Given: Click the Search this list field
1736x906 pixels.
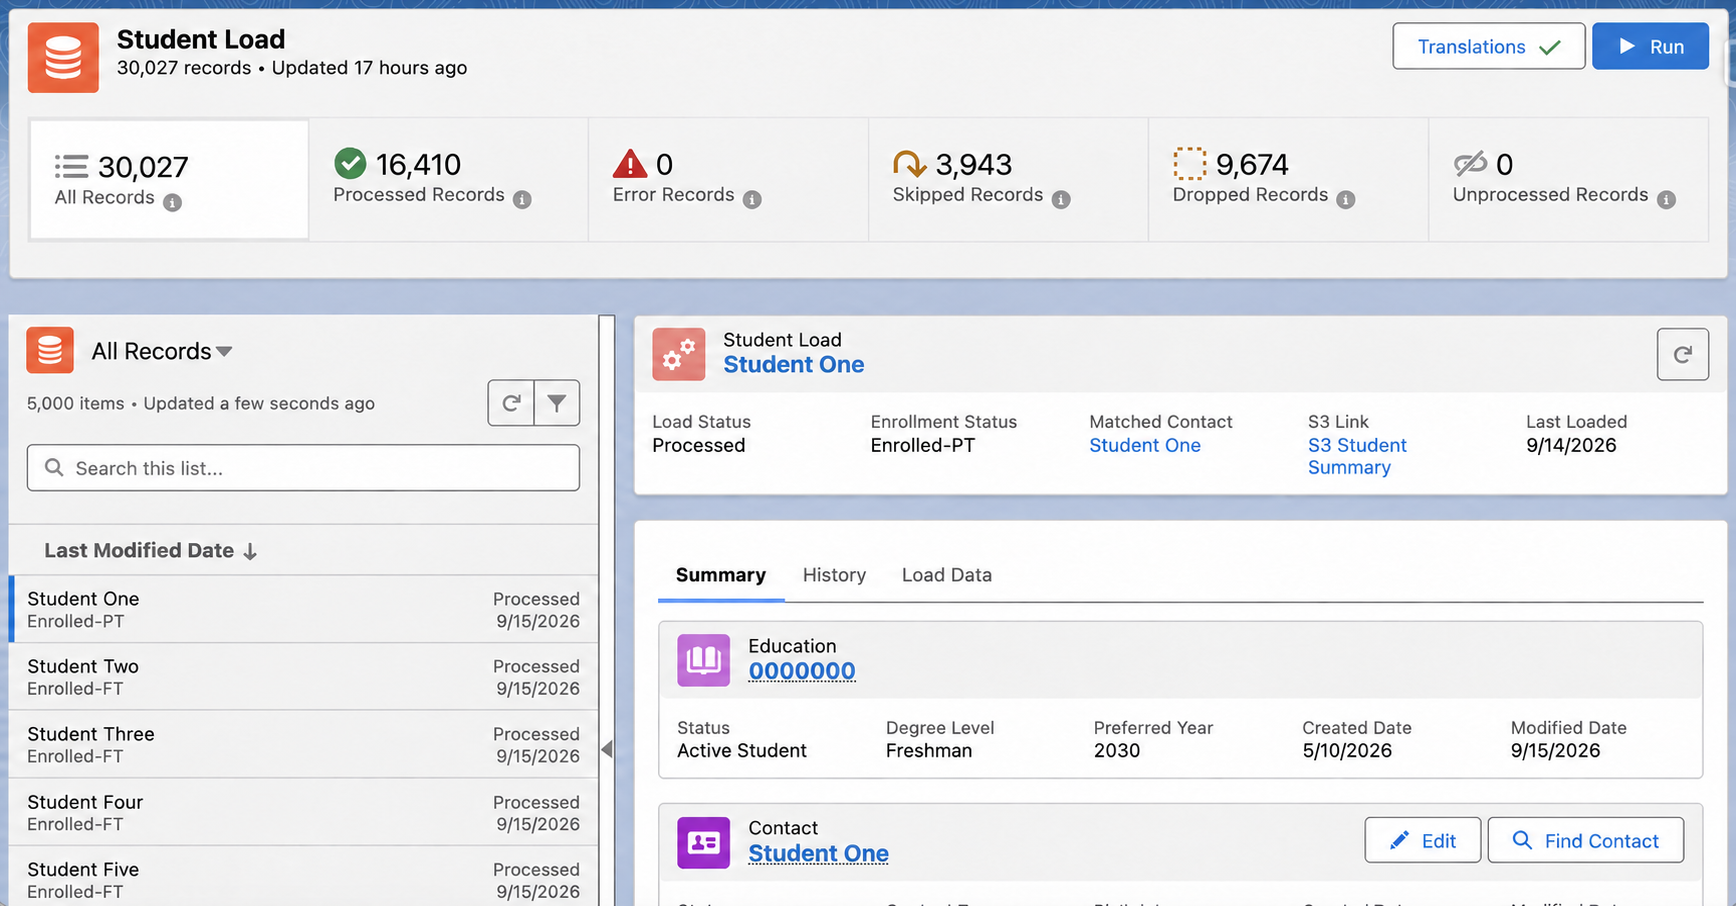Looking at the screenshot, I should [303, 468].
